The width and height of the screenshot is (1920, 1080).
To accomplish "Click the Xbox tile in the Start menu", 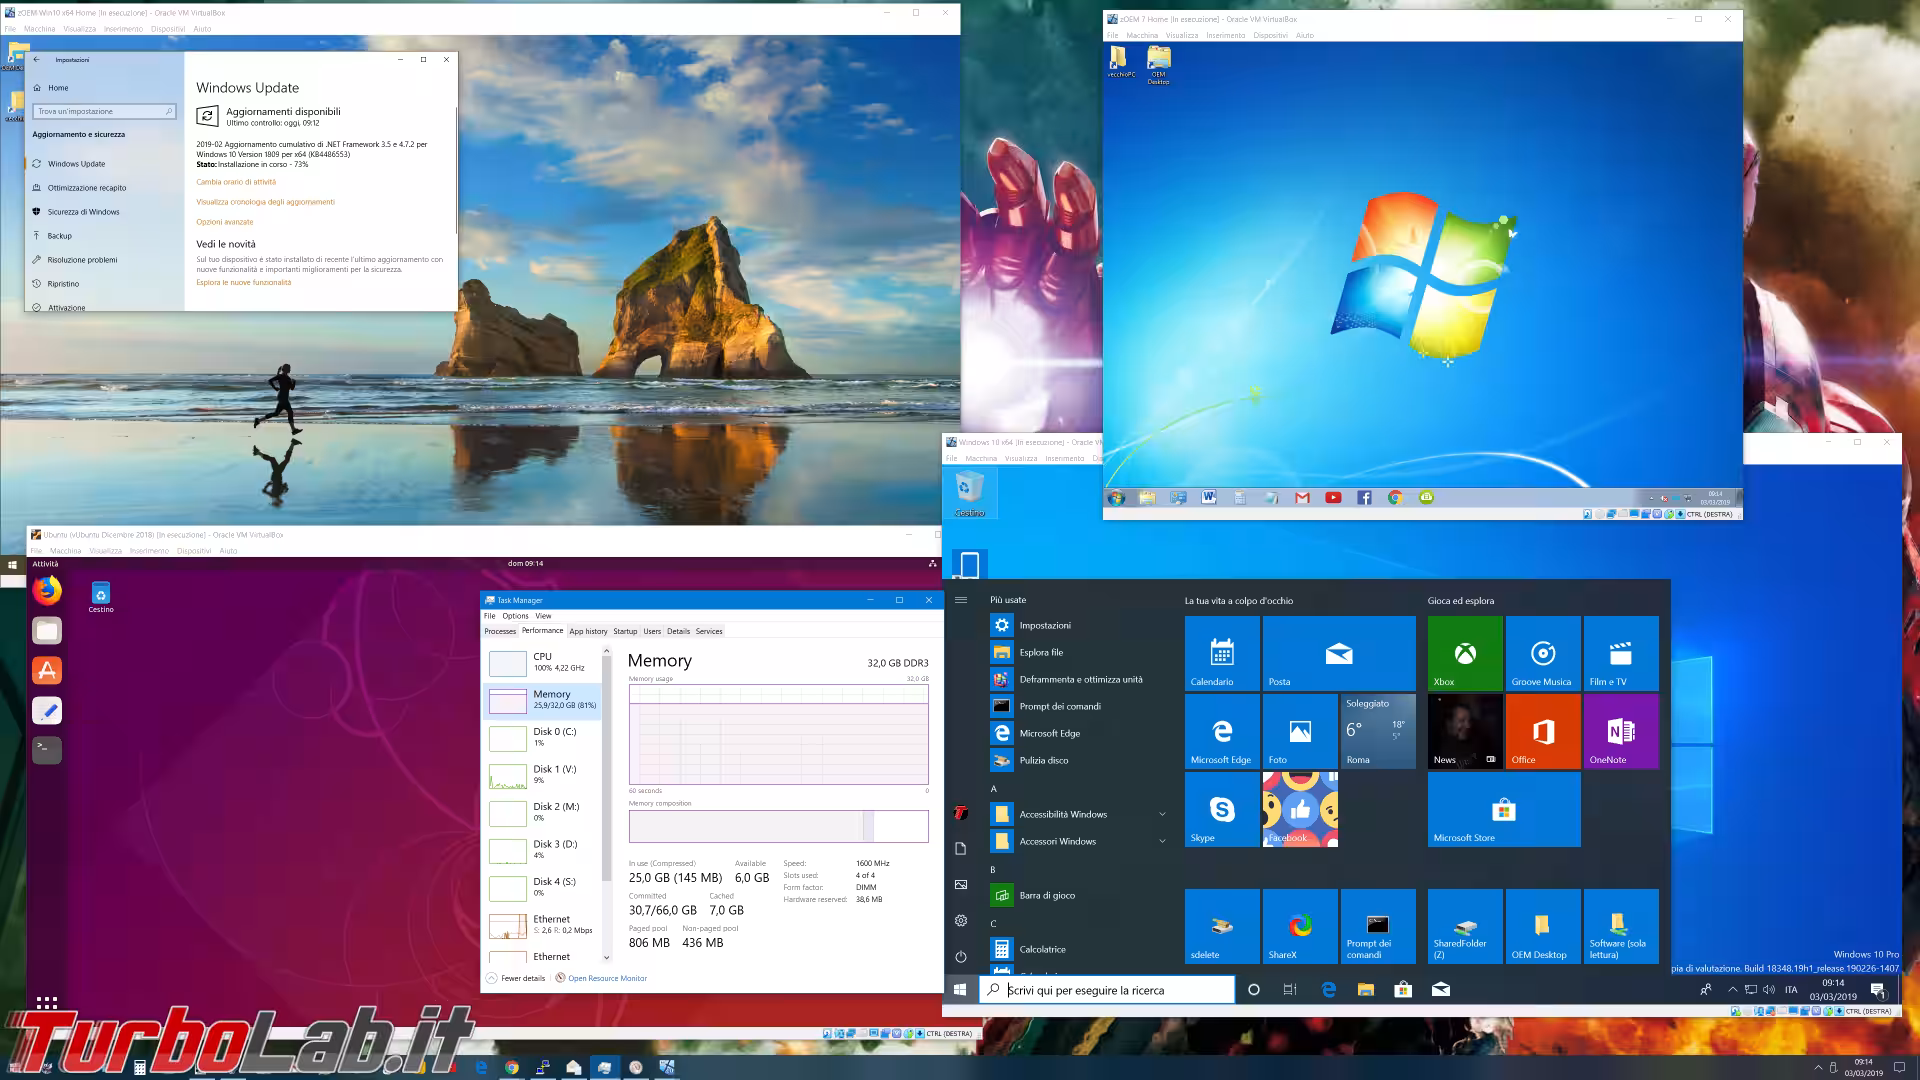I will [1464, 653].
